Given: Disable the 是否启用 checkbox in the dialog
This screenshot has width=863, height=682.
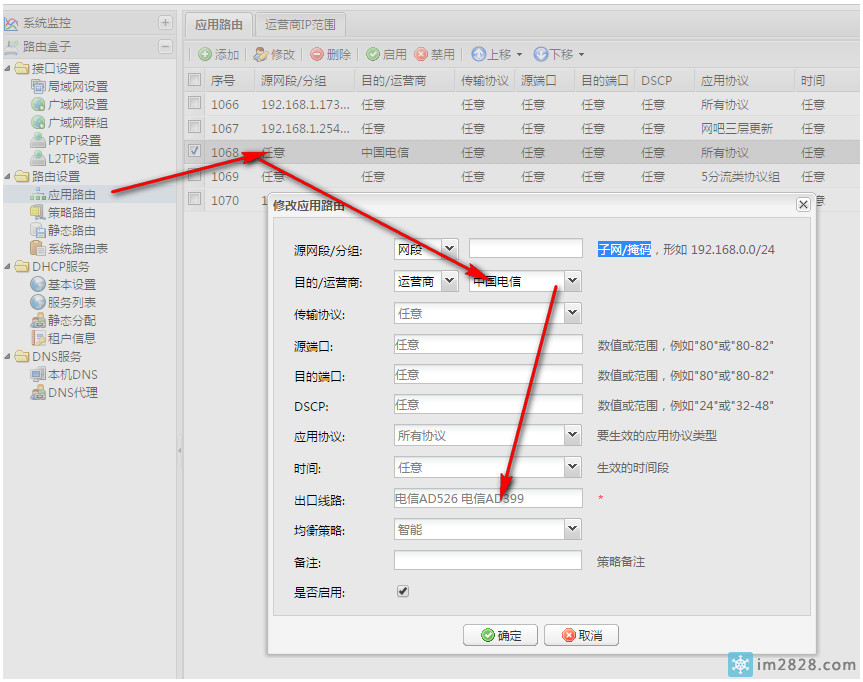Looking at the screenshot, I should pos(402,591).
